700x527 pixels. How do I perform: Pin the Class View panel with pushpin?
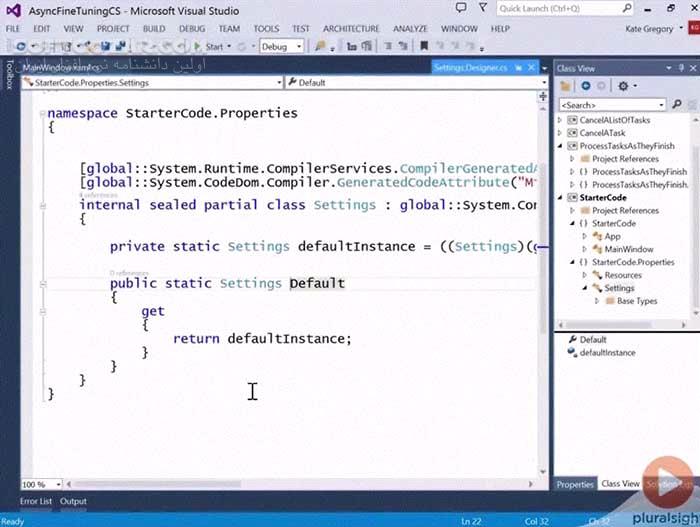point(681,68)
